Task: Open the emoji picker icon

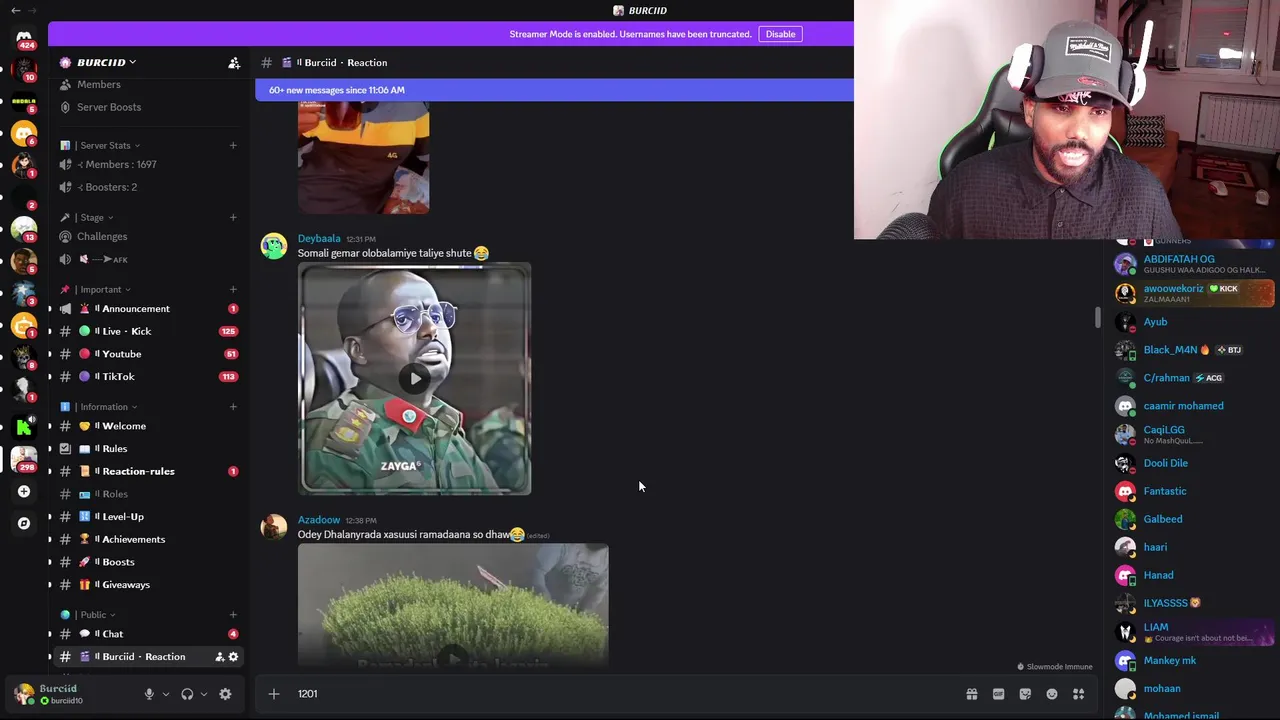Action: [x=1052, y=694]
